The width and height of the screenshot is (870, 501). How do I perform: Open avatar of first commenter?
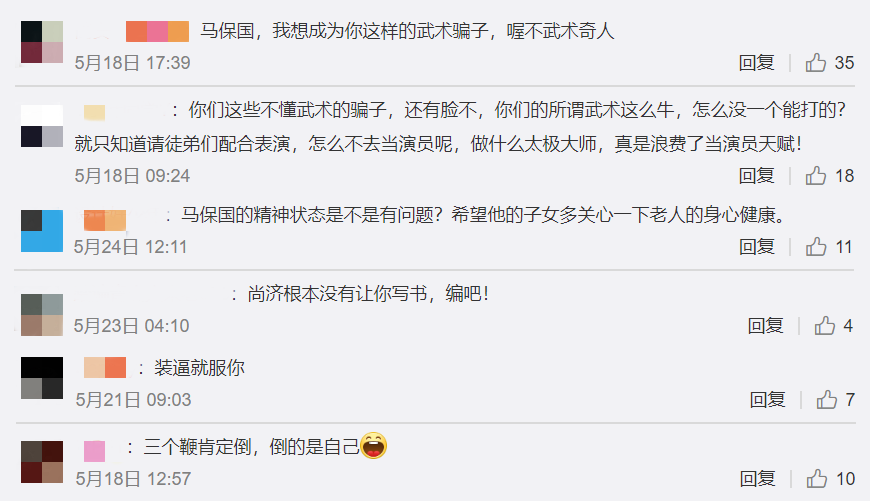pos(42,42)
